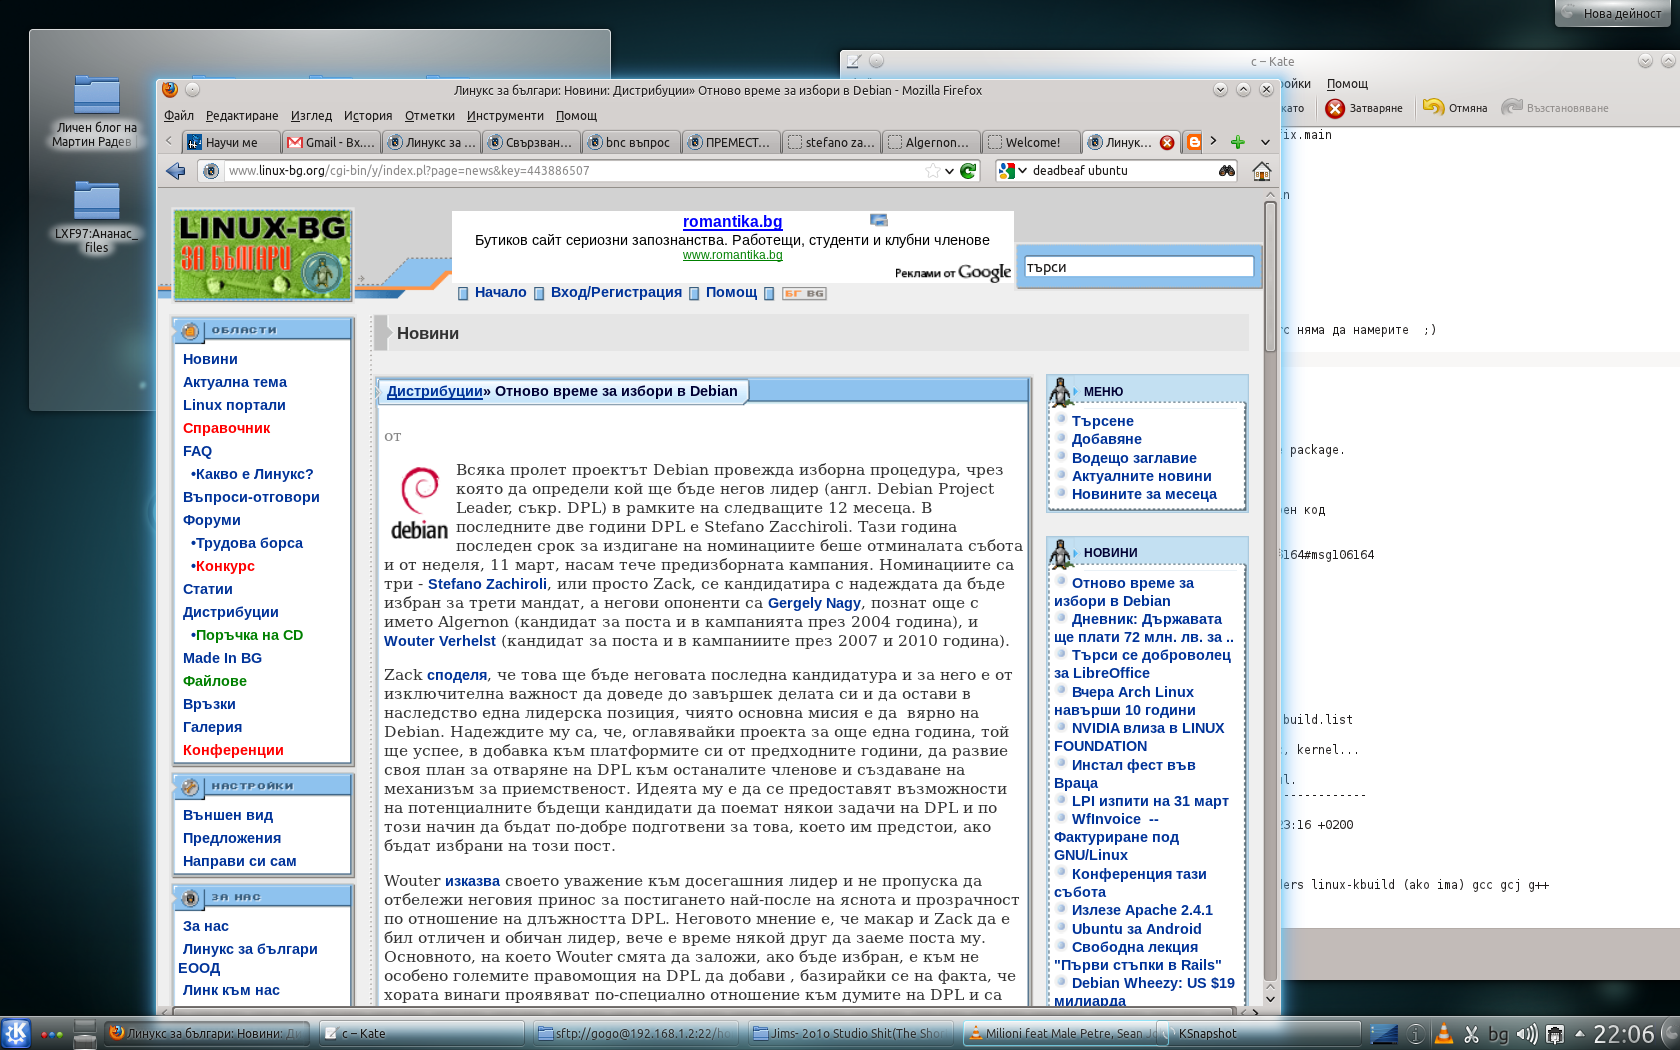Open search engine dropdown next to Google icon
This screenshot has width=1680, height=1050.
pos(1022,171)
